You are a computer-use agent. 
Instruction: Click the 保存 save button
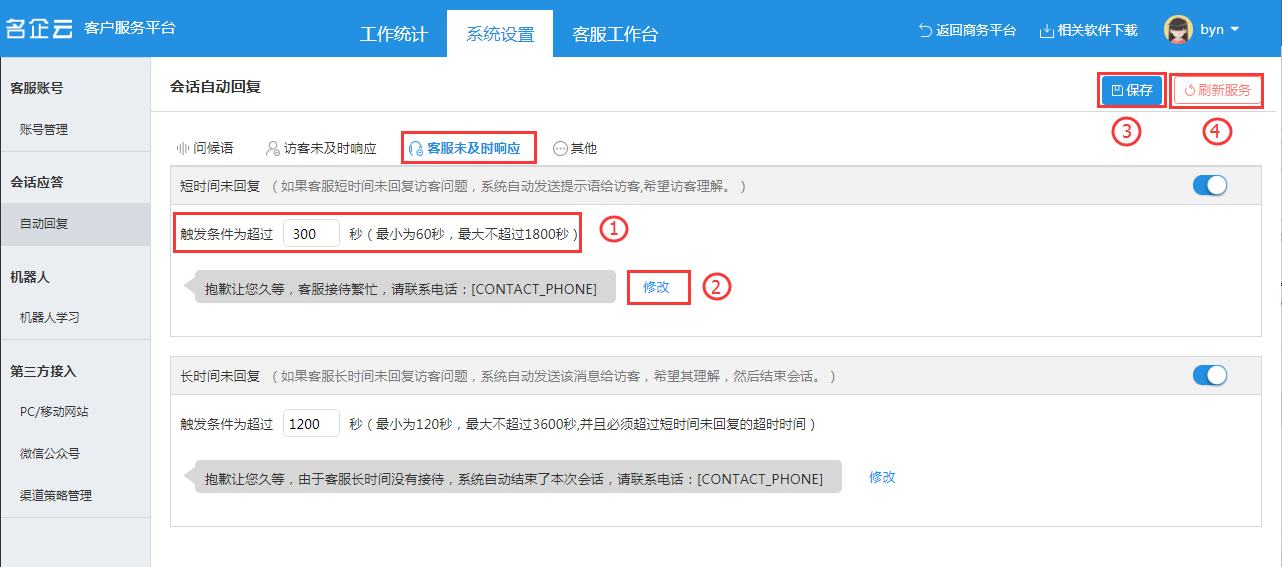(x=1132, y=90)
